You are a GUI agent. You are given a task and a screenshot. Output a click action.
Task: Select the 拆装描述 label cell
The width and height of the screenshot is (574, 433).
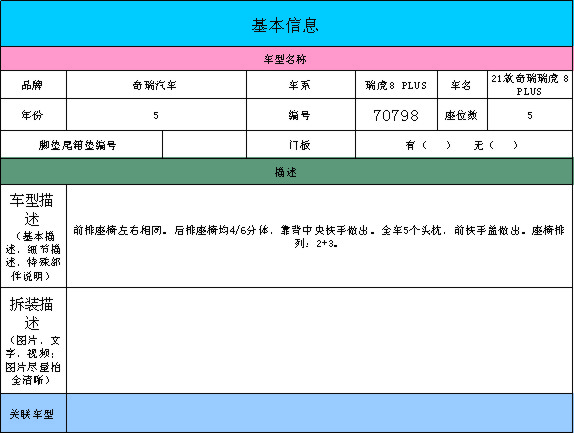point(33,340)
